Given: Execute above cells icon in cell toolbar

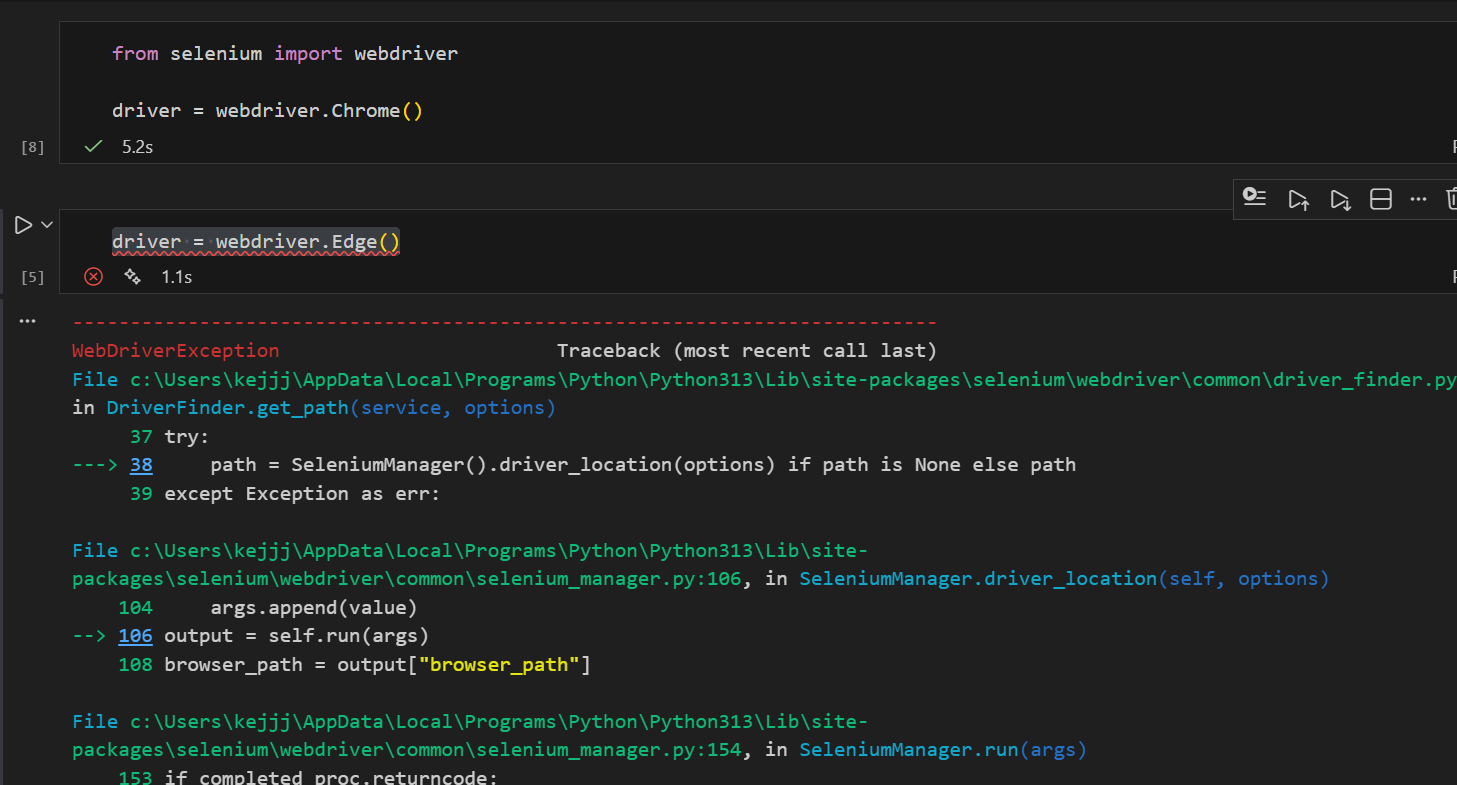Looking at the screenshot, I should 1298,199.
